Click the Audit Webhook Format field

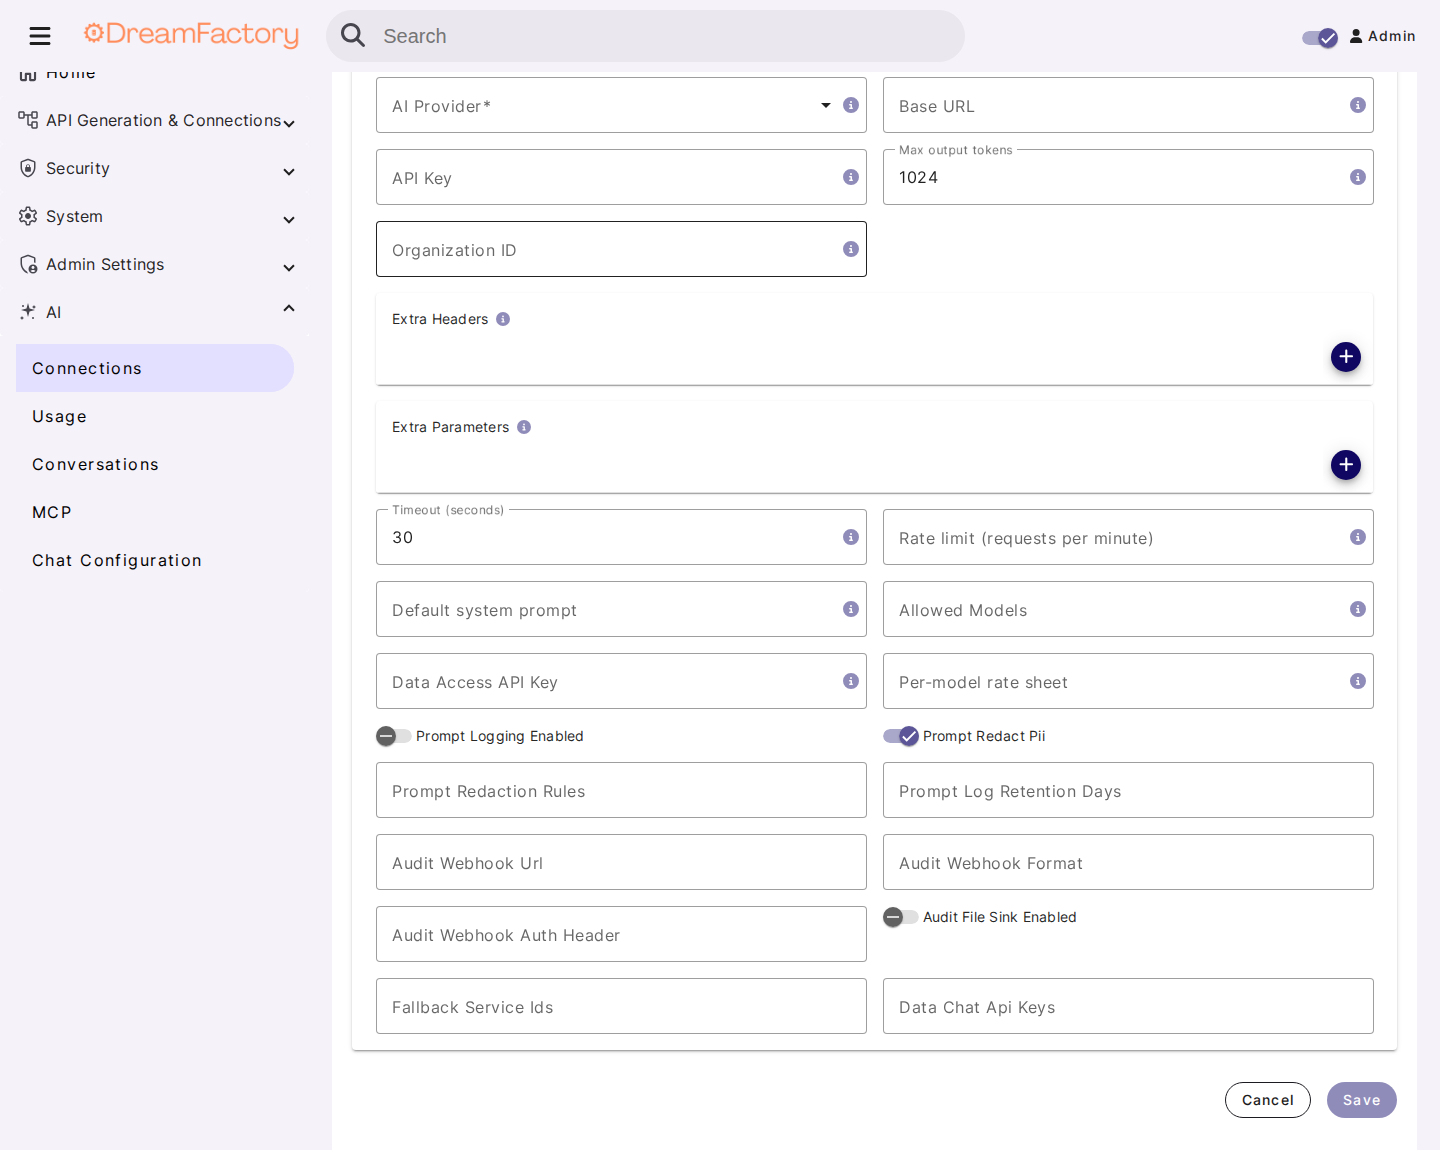pos(1128,862)
